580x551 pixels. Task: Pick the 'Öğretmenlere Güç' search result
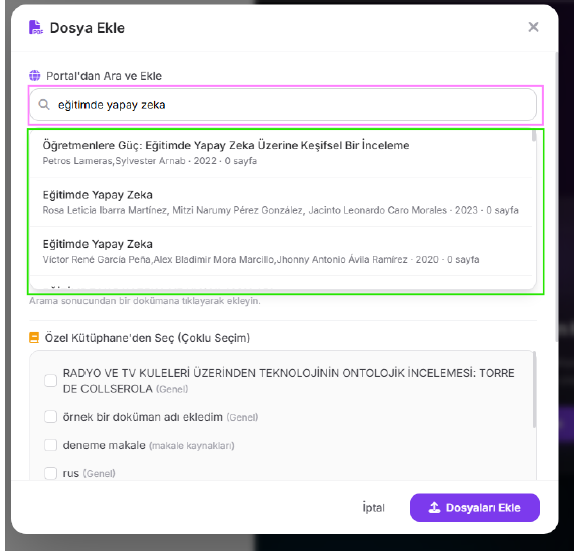coord(281,153)
